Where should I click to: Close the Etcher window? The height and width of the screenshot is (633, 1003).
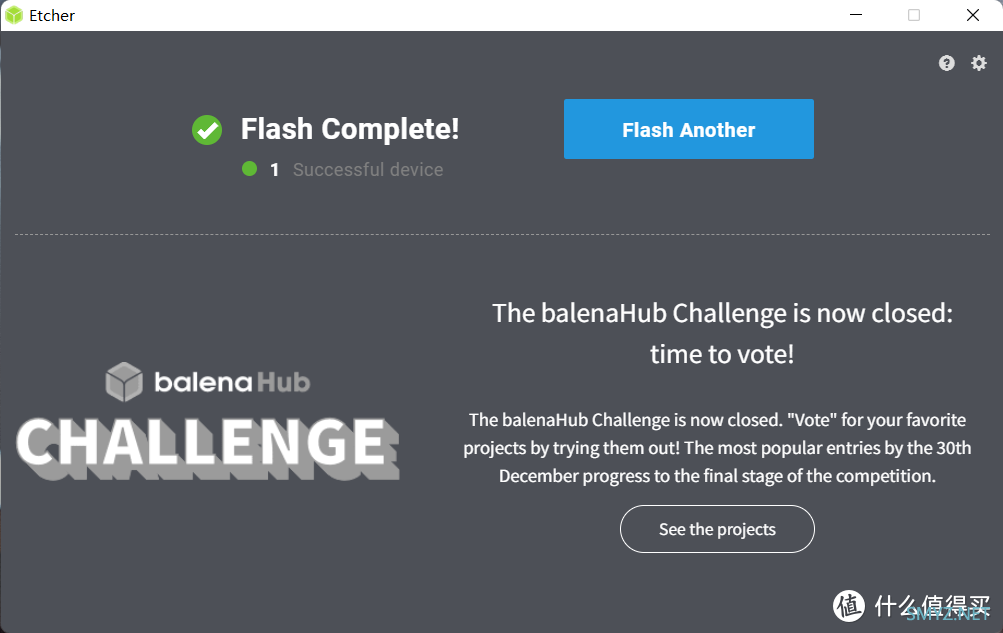click(972, 15)
